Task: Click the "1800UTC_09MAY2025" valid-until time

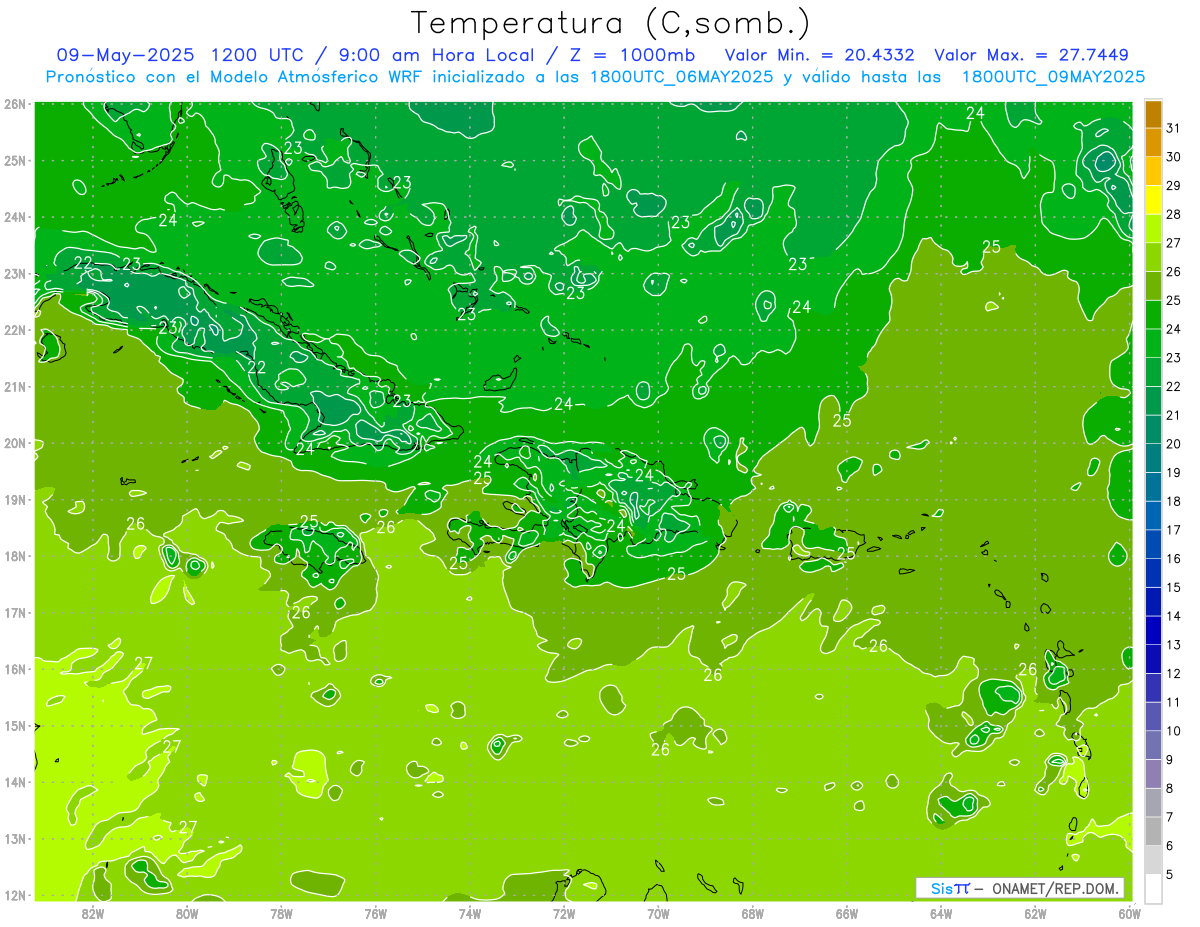Action: point(1053,76)
